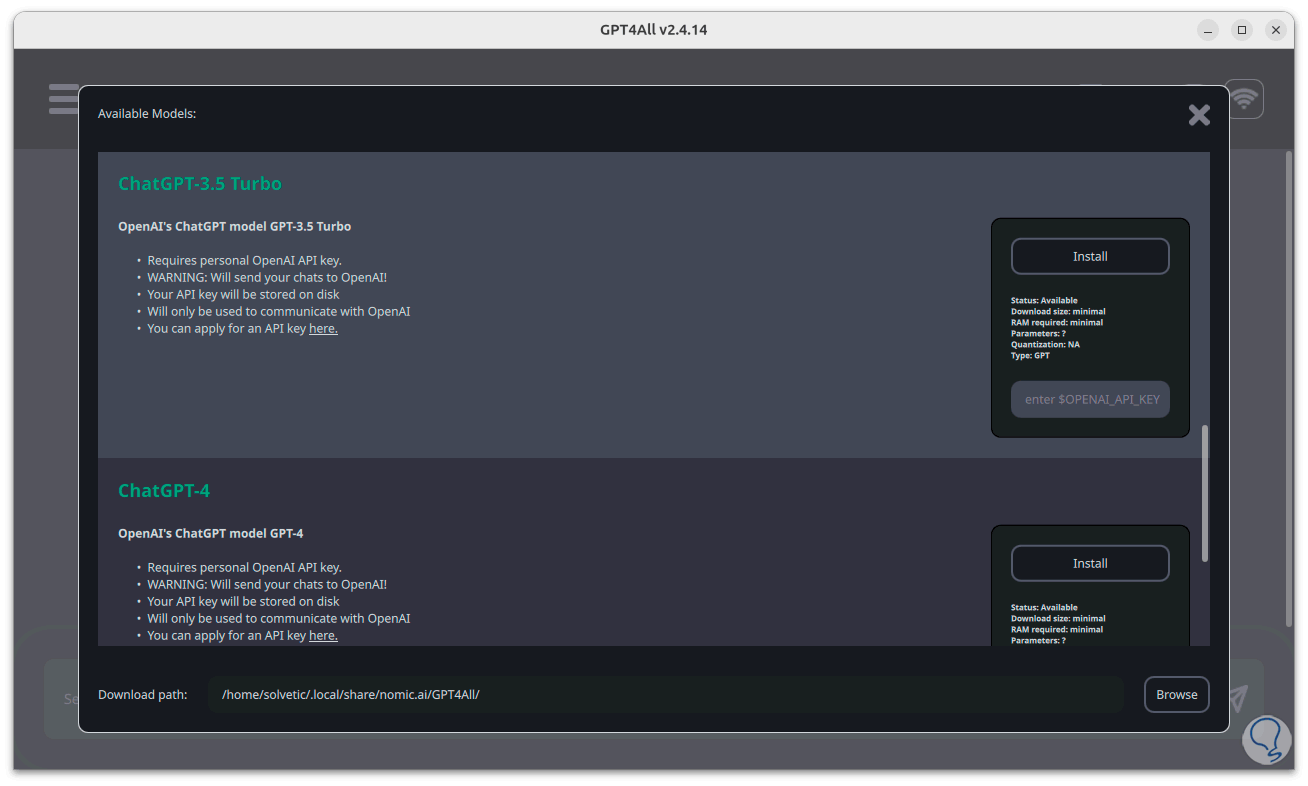Click 'WARNING: Will send your chats' under ChatGPT-3.5 Turbo

click(x=267, y=278)
